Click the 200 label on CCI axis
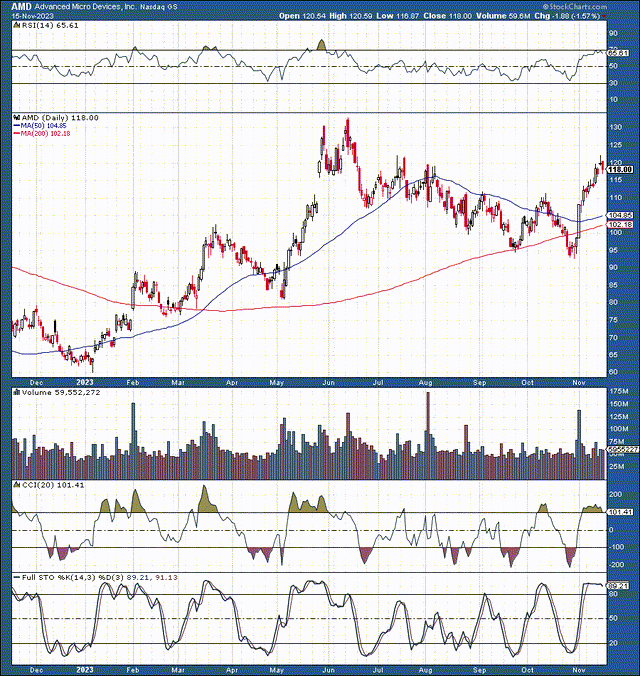Screen dimensions: 640x676 pyautogui.click(x=615, y=494)
